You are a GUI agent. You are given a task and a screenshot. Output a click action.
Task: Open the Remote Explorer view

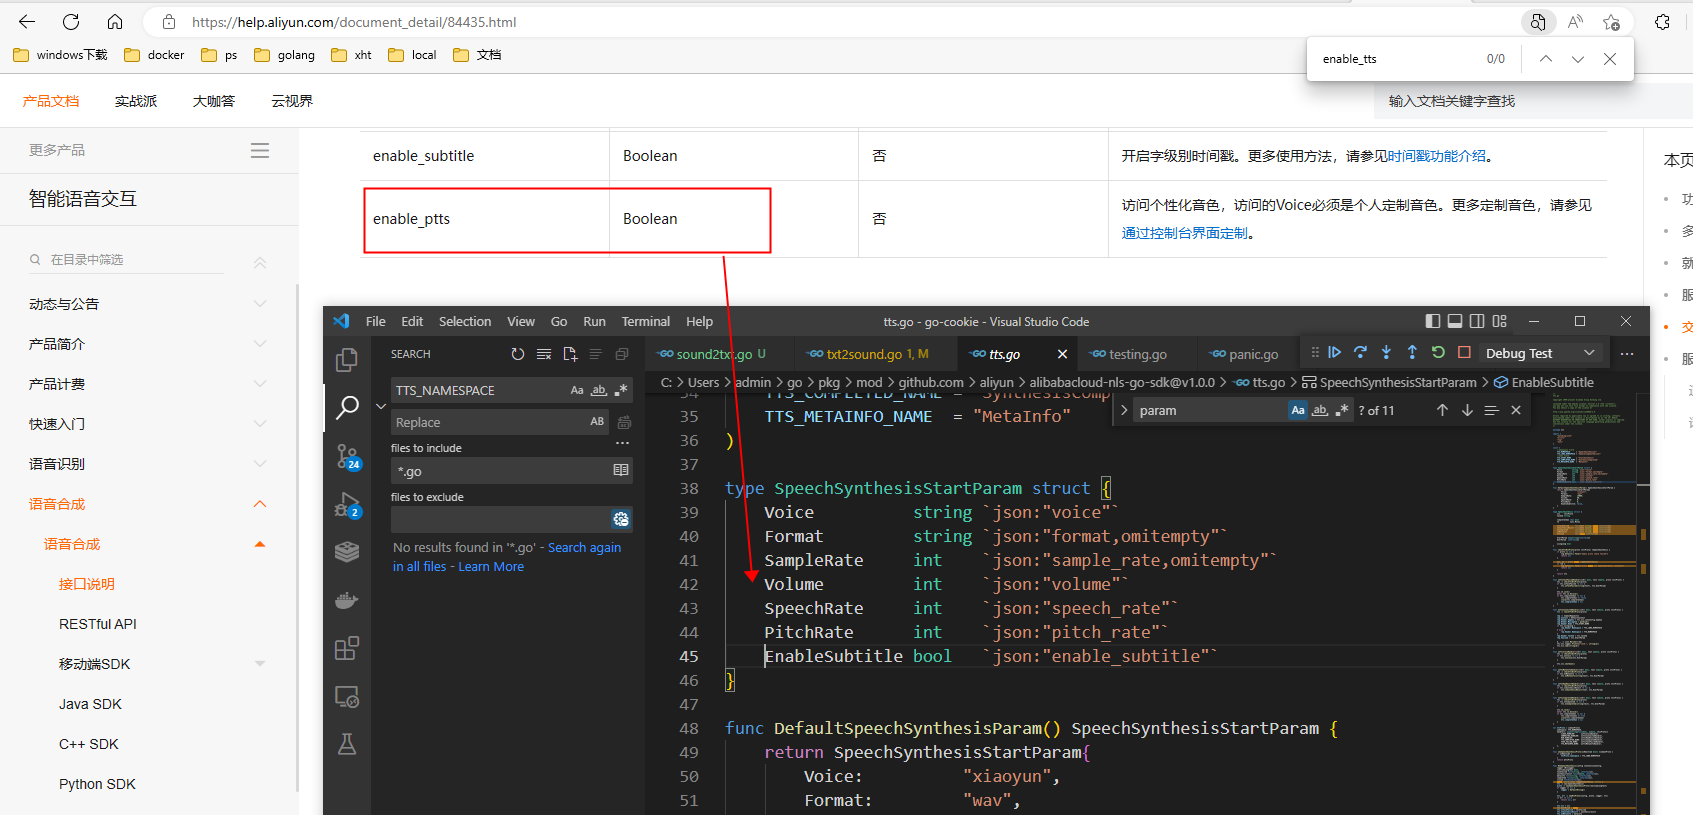click(x=347, y=696)
